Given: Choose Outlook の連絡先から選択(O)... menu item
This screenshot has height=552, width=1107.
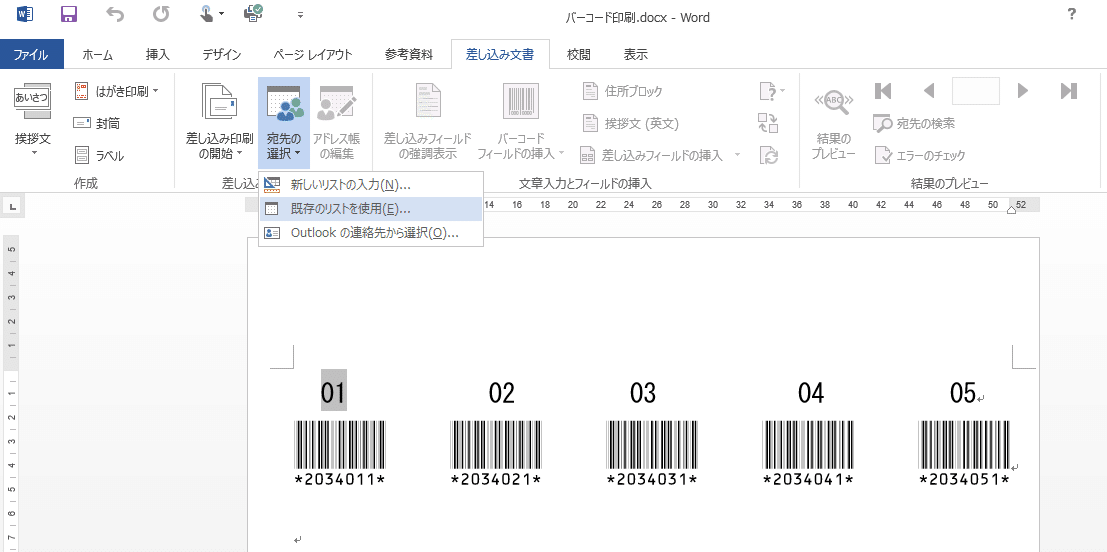Looking at the screenshot, I should 371,233.
